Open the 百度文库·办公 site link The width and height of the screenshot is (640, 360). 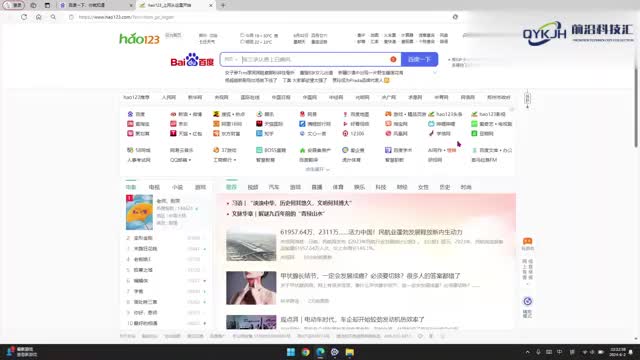point(492,150)
